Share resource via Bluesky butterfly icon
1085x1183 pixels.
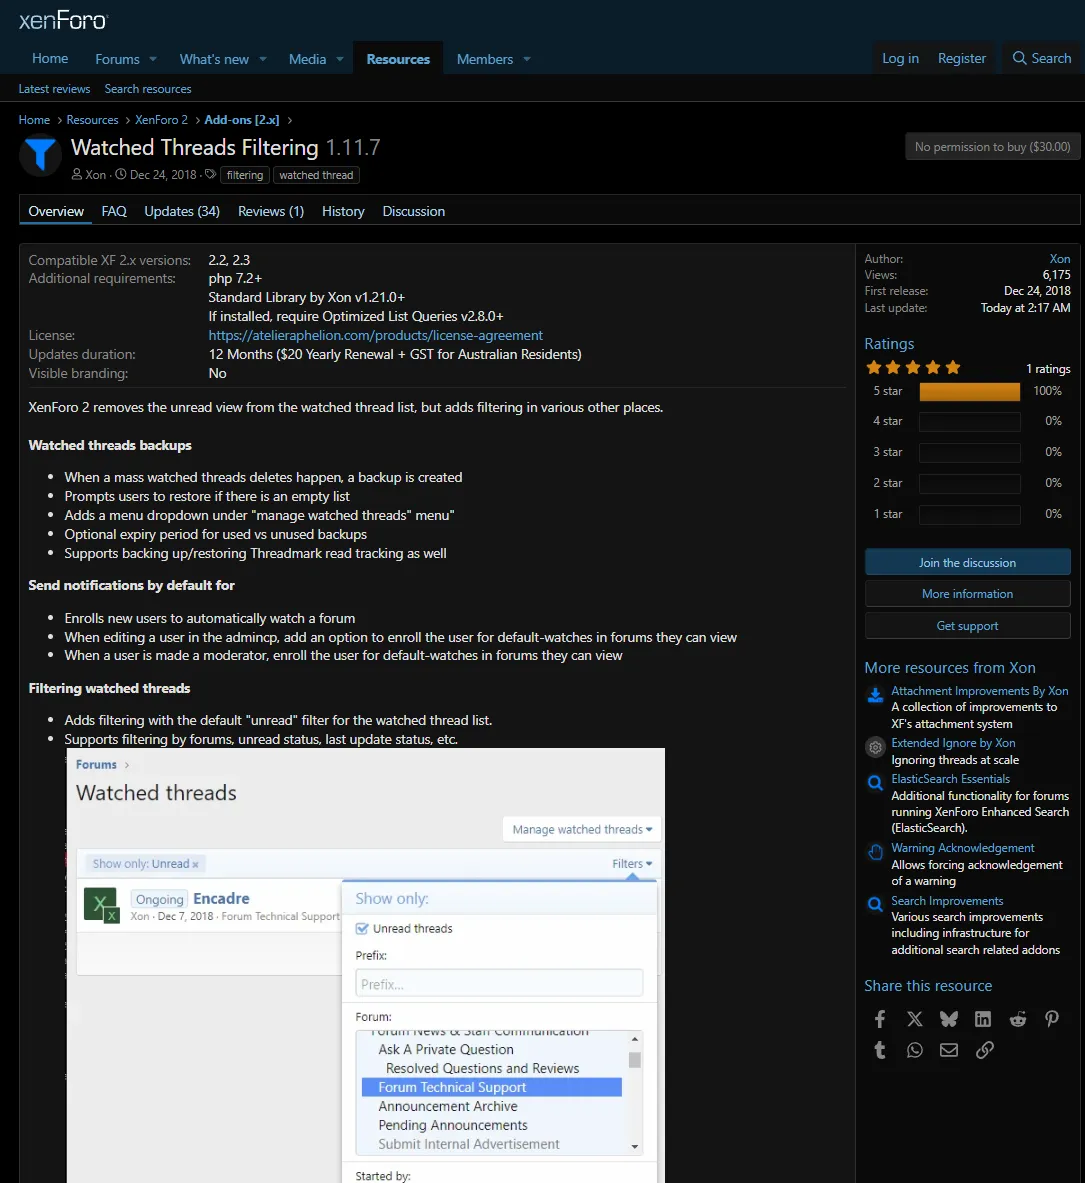(x=949, y=1019)
